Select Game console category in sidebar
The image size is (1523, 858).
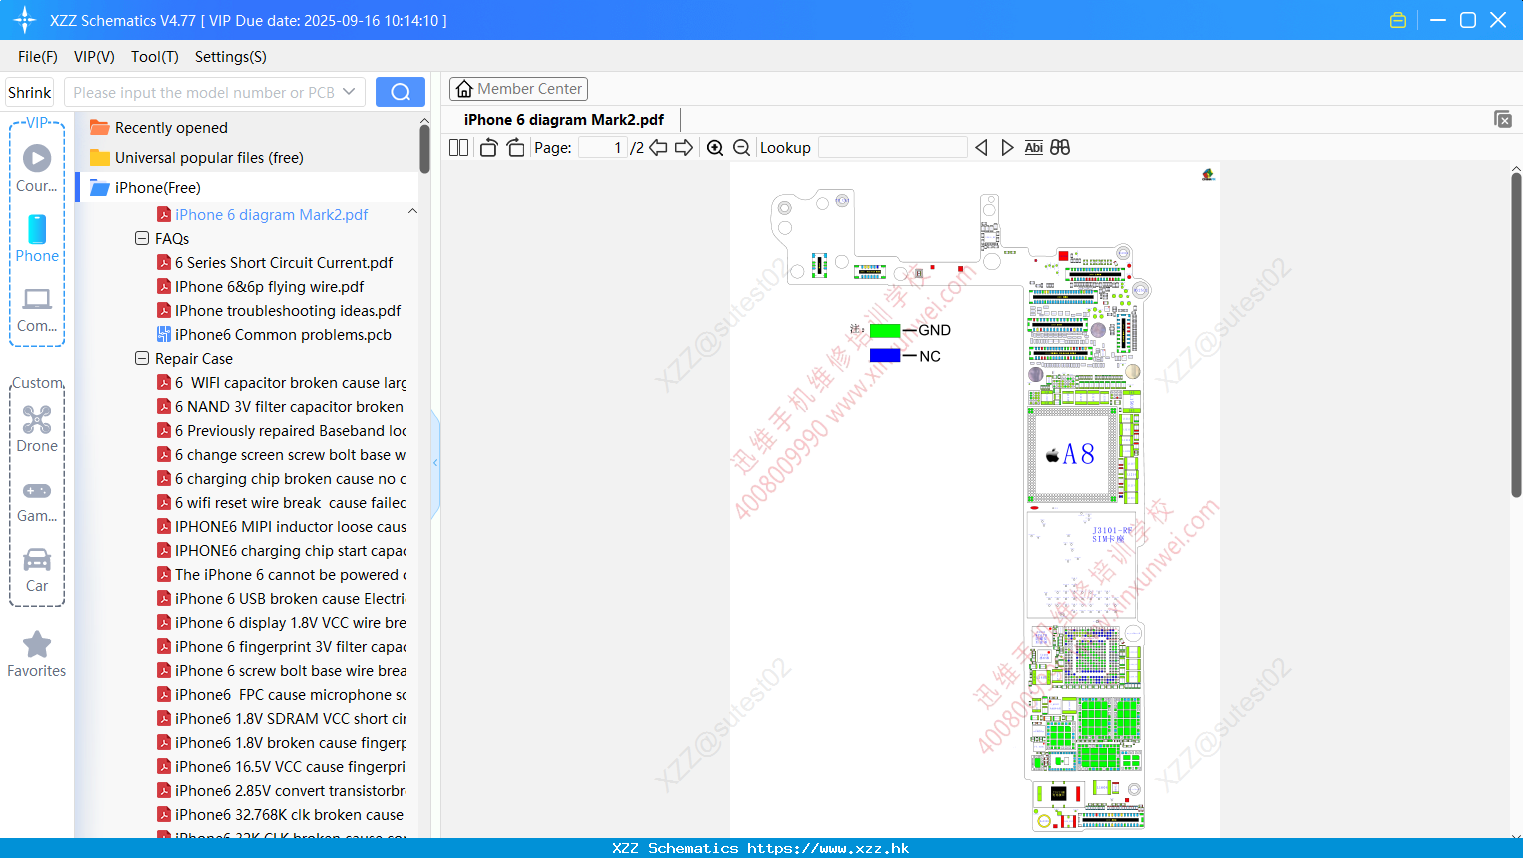(x=37, y=500)
